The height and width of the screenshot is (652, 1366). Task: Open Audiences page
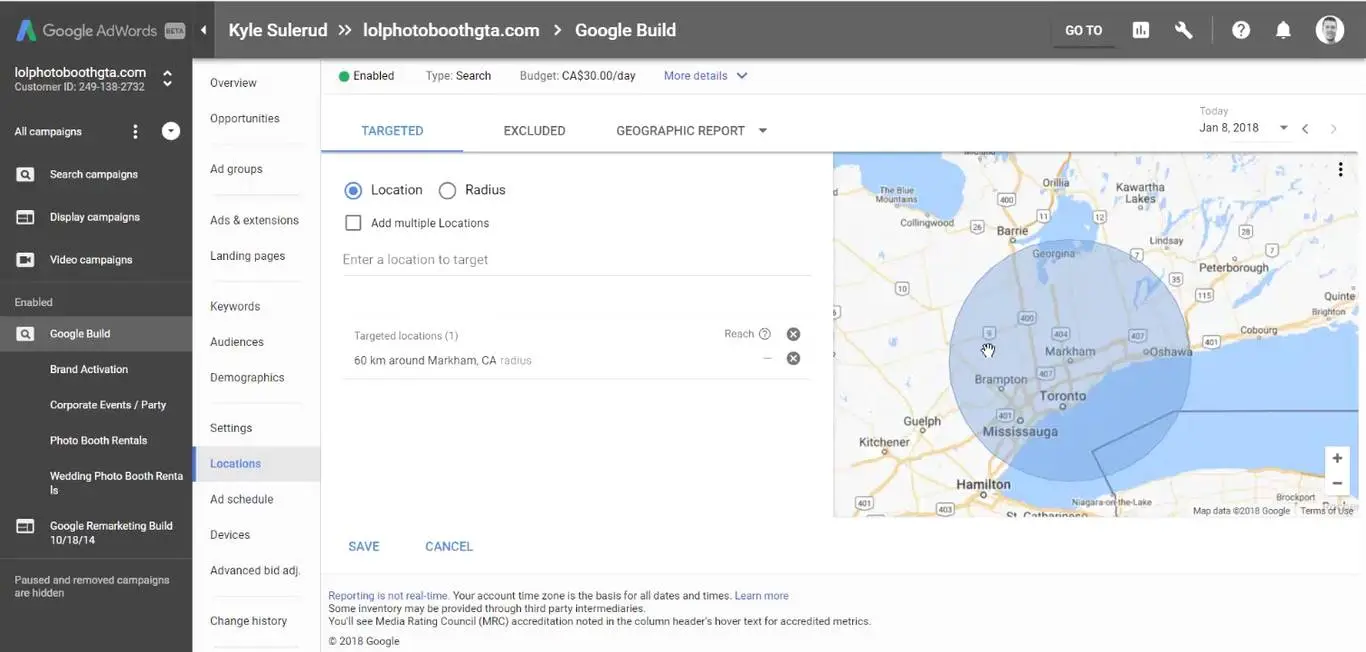tap(237, 342)
